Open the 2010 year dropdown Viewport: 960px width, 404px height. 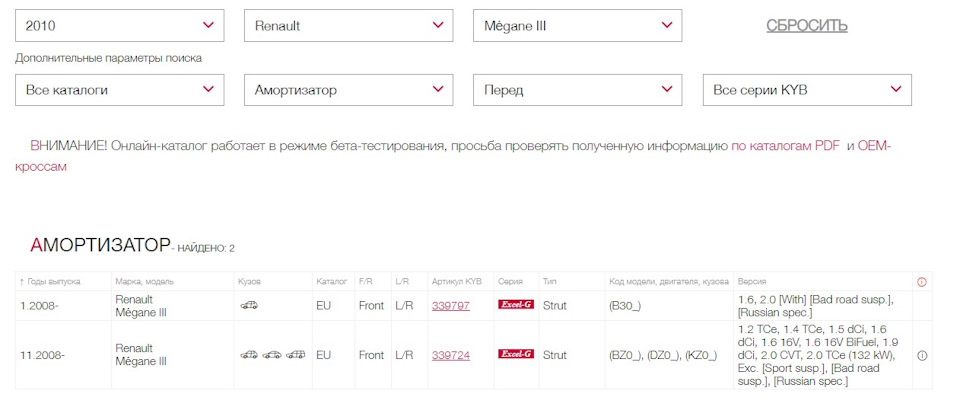click(119, 26)
